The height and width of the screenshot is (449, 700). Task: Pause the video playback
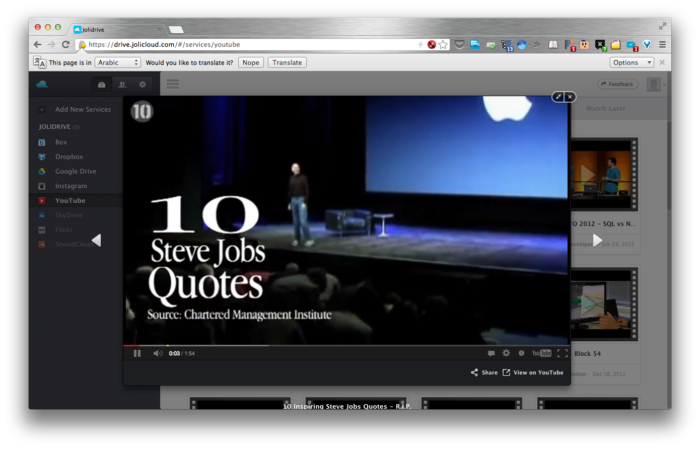pos(137,353)
